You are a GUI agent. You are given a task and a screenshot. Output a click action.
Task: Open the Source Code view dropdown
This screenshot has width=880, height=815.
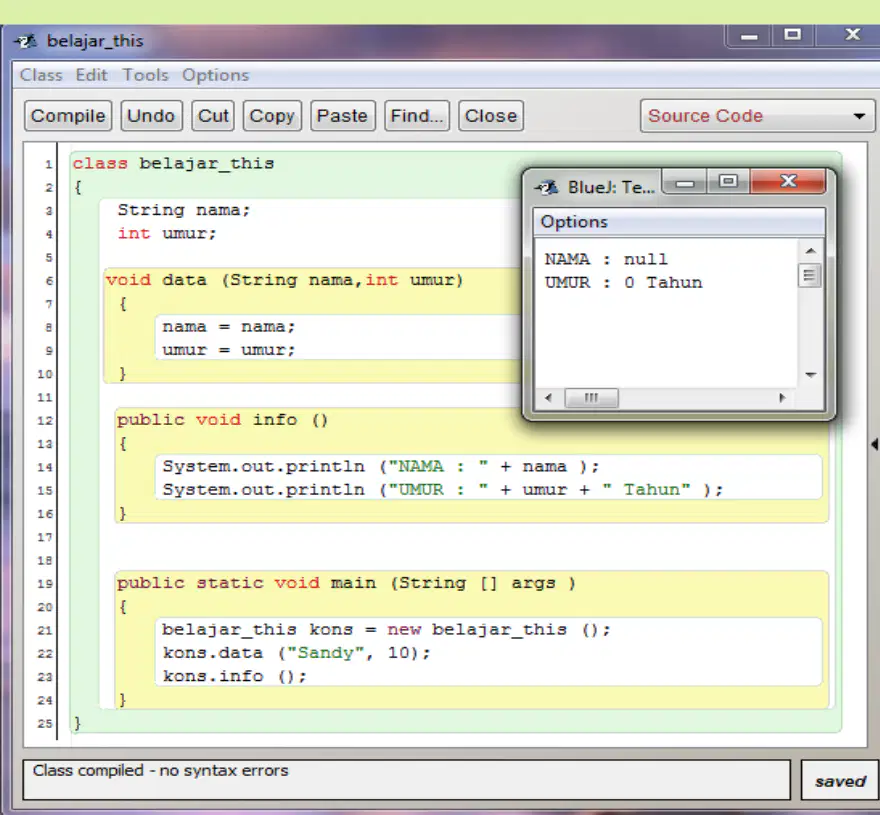757,116
